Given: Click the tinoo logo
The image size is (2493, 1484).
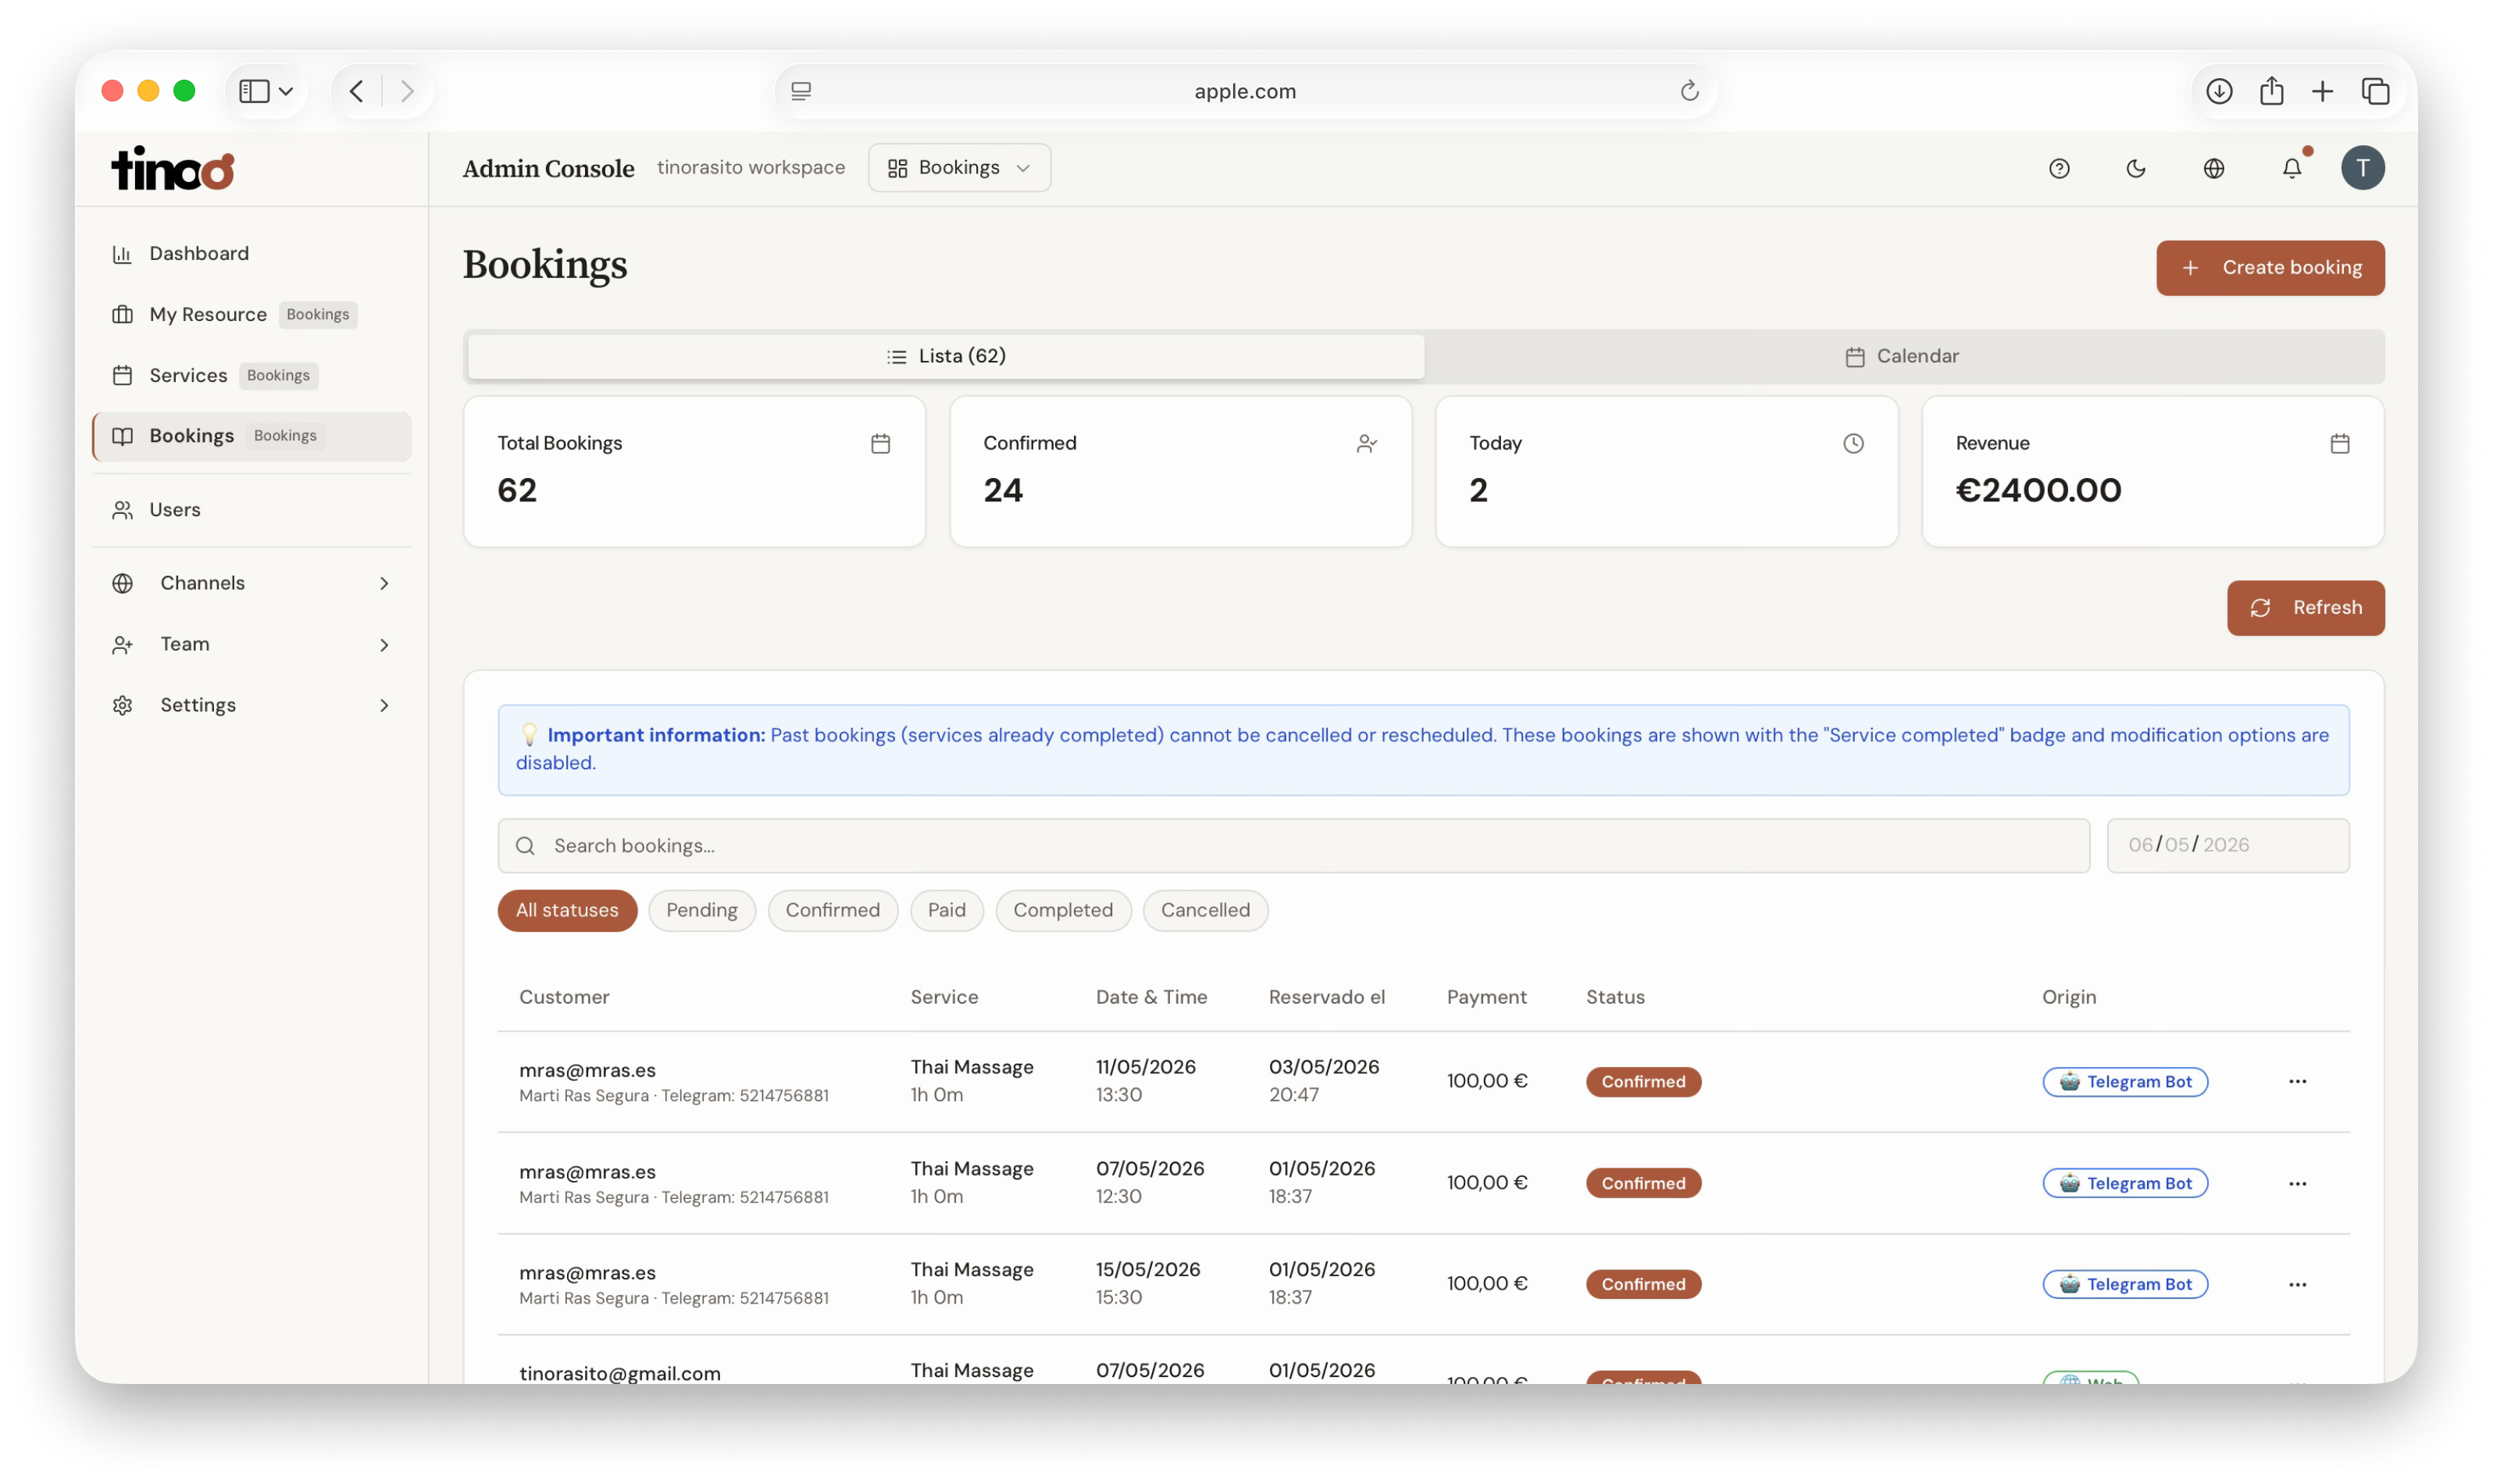Looking at the screenshot, I should point(172,168).
